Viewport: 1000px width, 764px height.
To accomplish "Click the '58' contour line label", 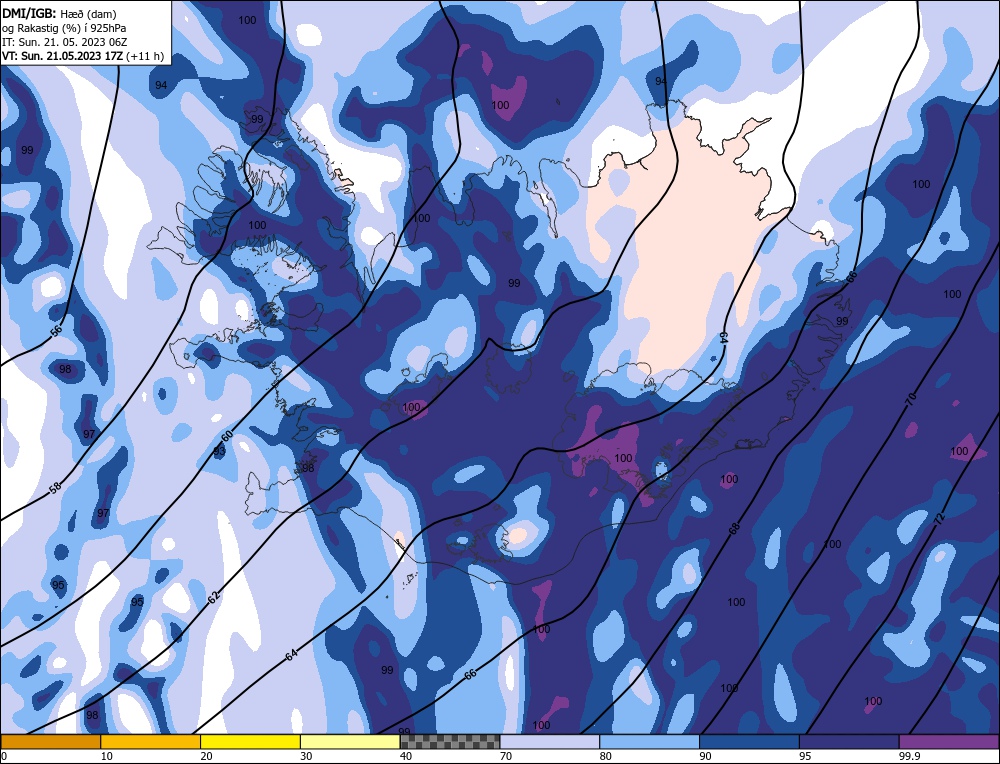I will click(x=55, y=487).
